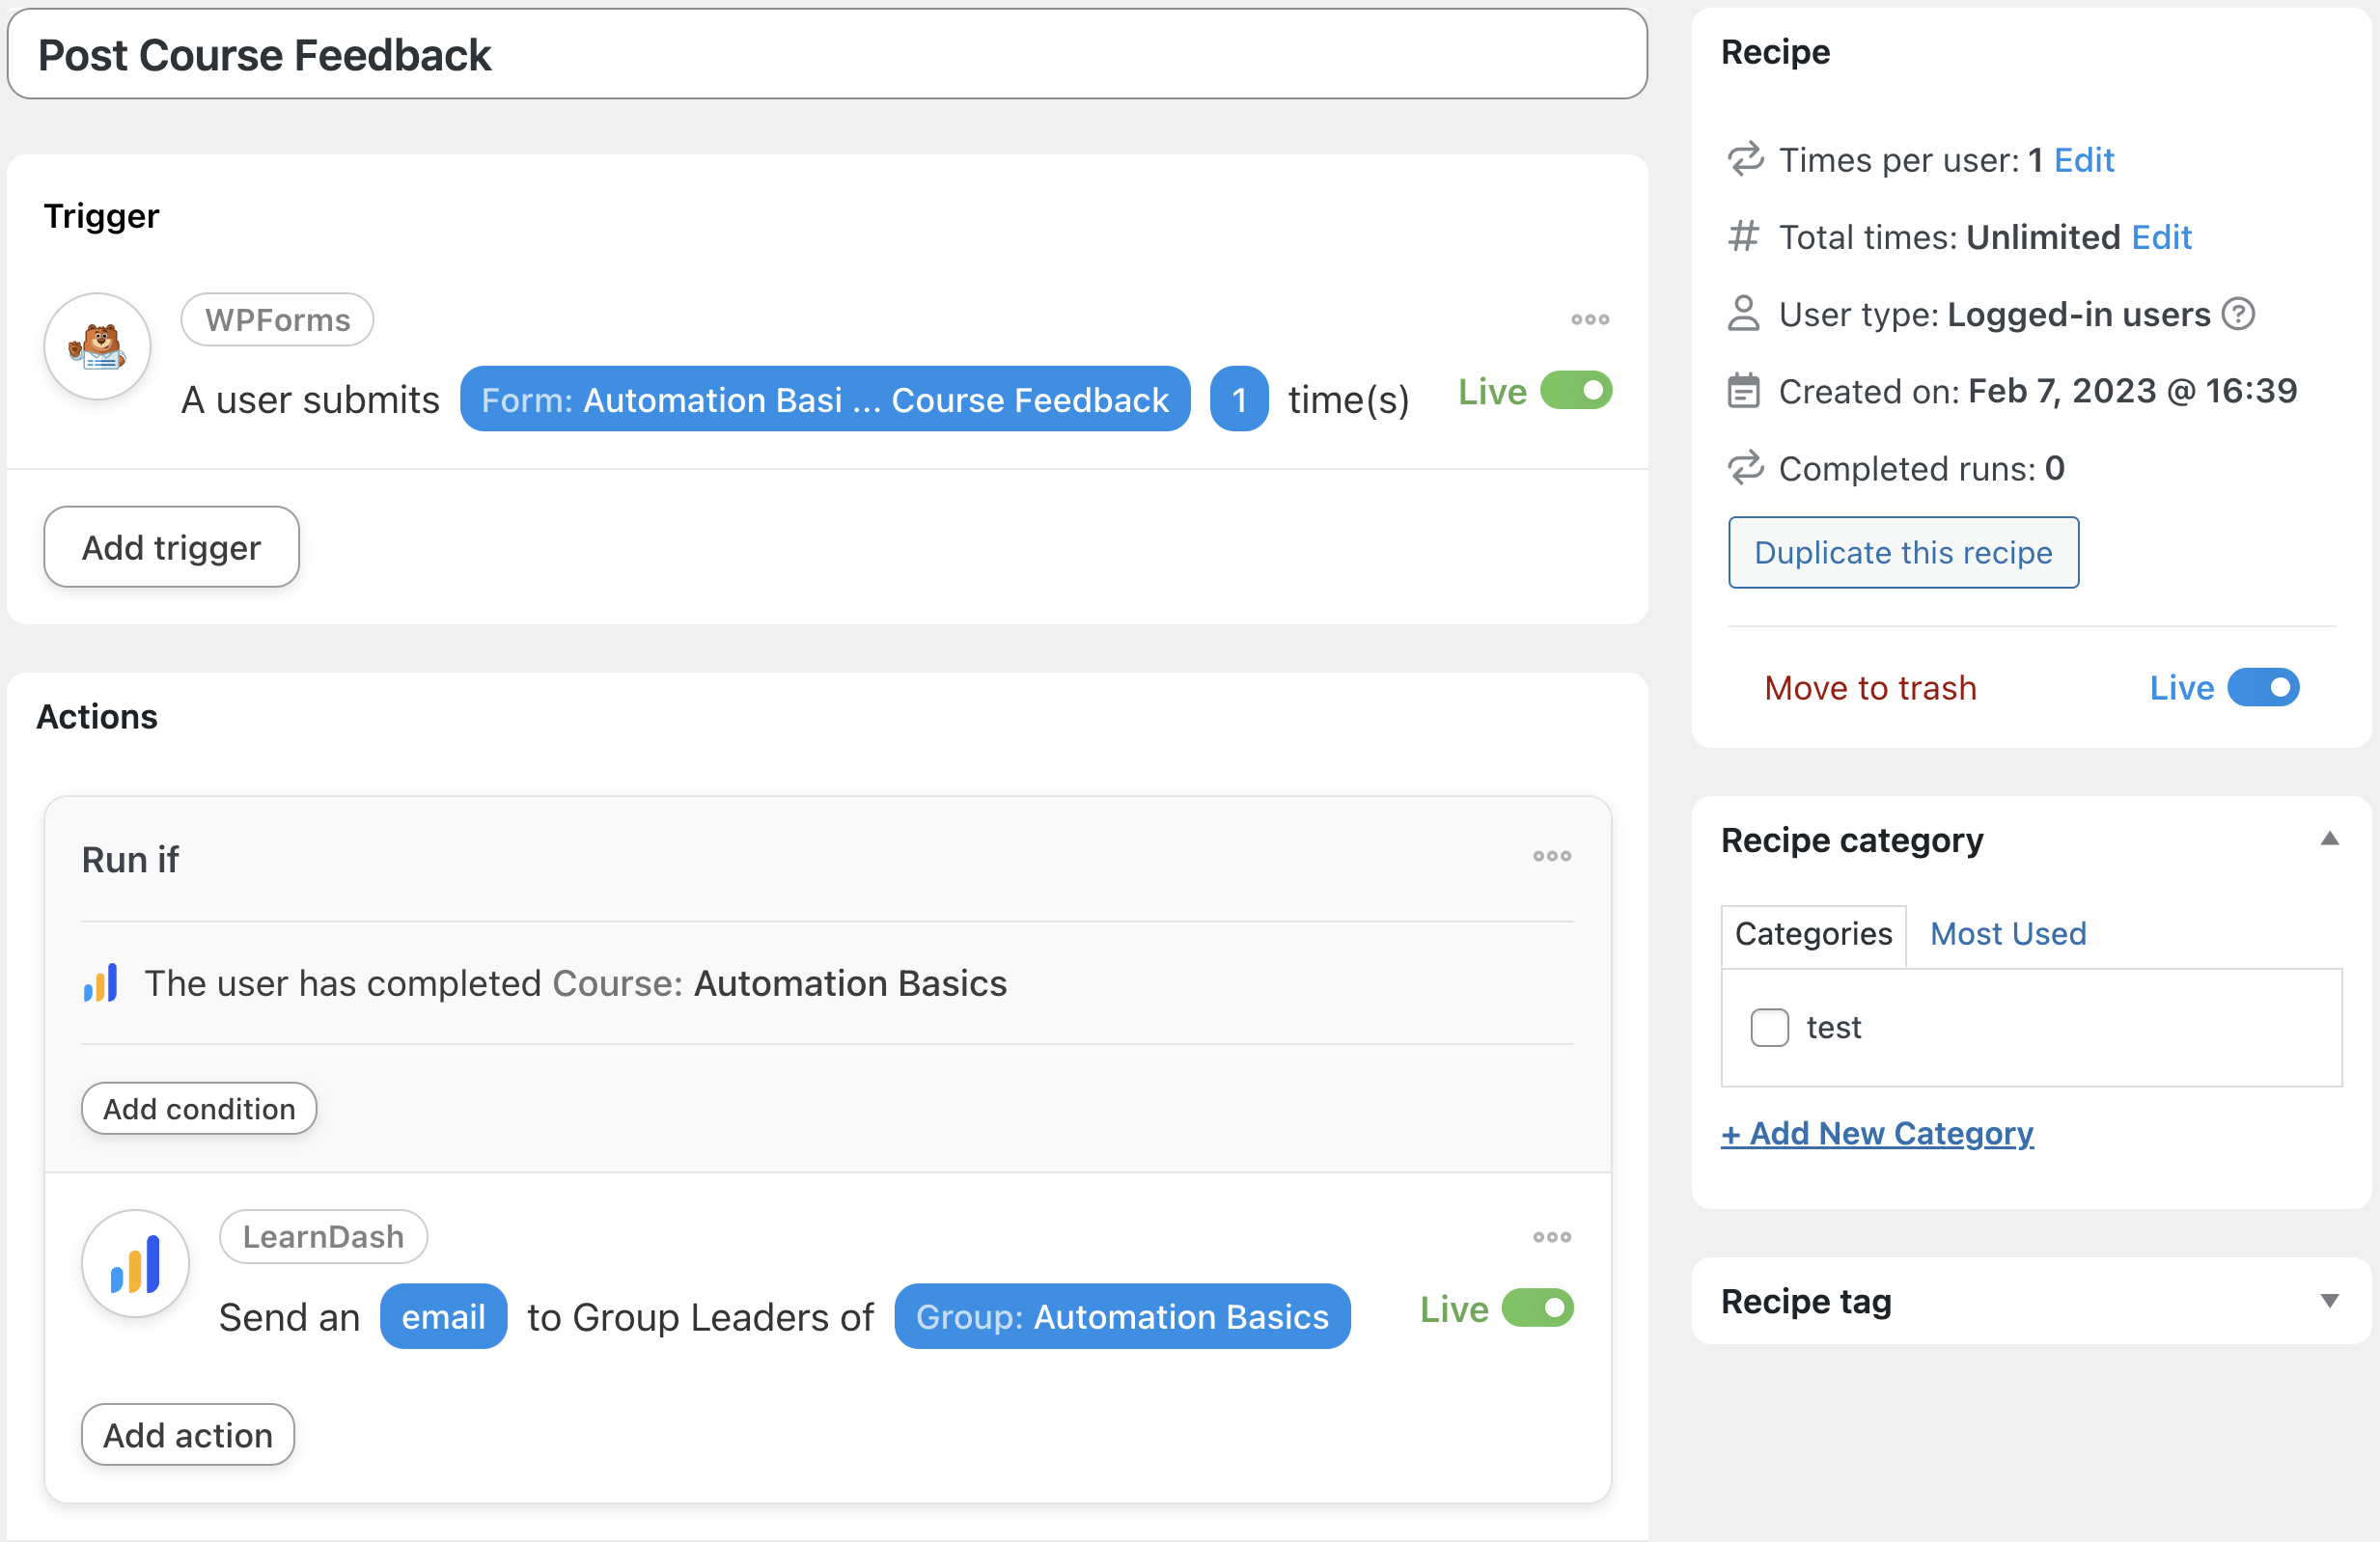2380x1542 pixels.
Task: Click the user icon beside User type
Action: tap(1743, 314)
